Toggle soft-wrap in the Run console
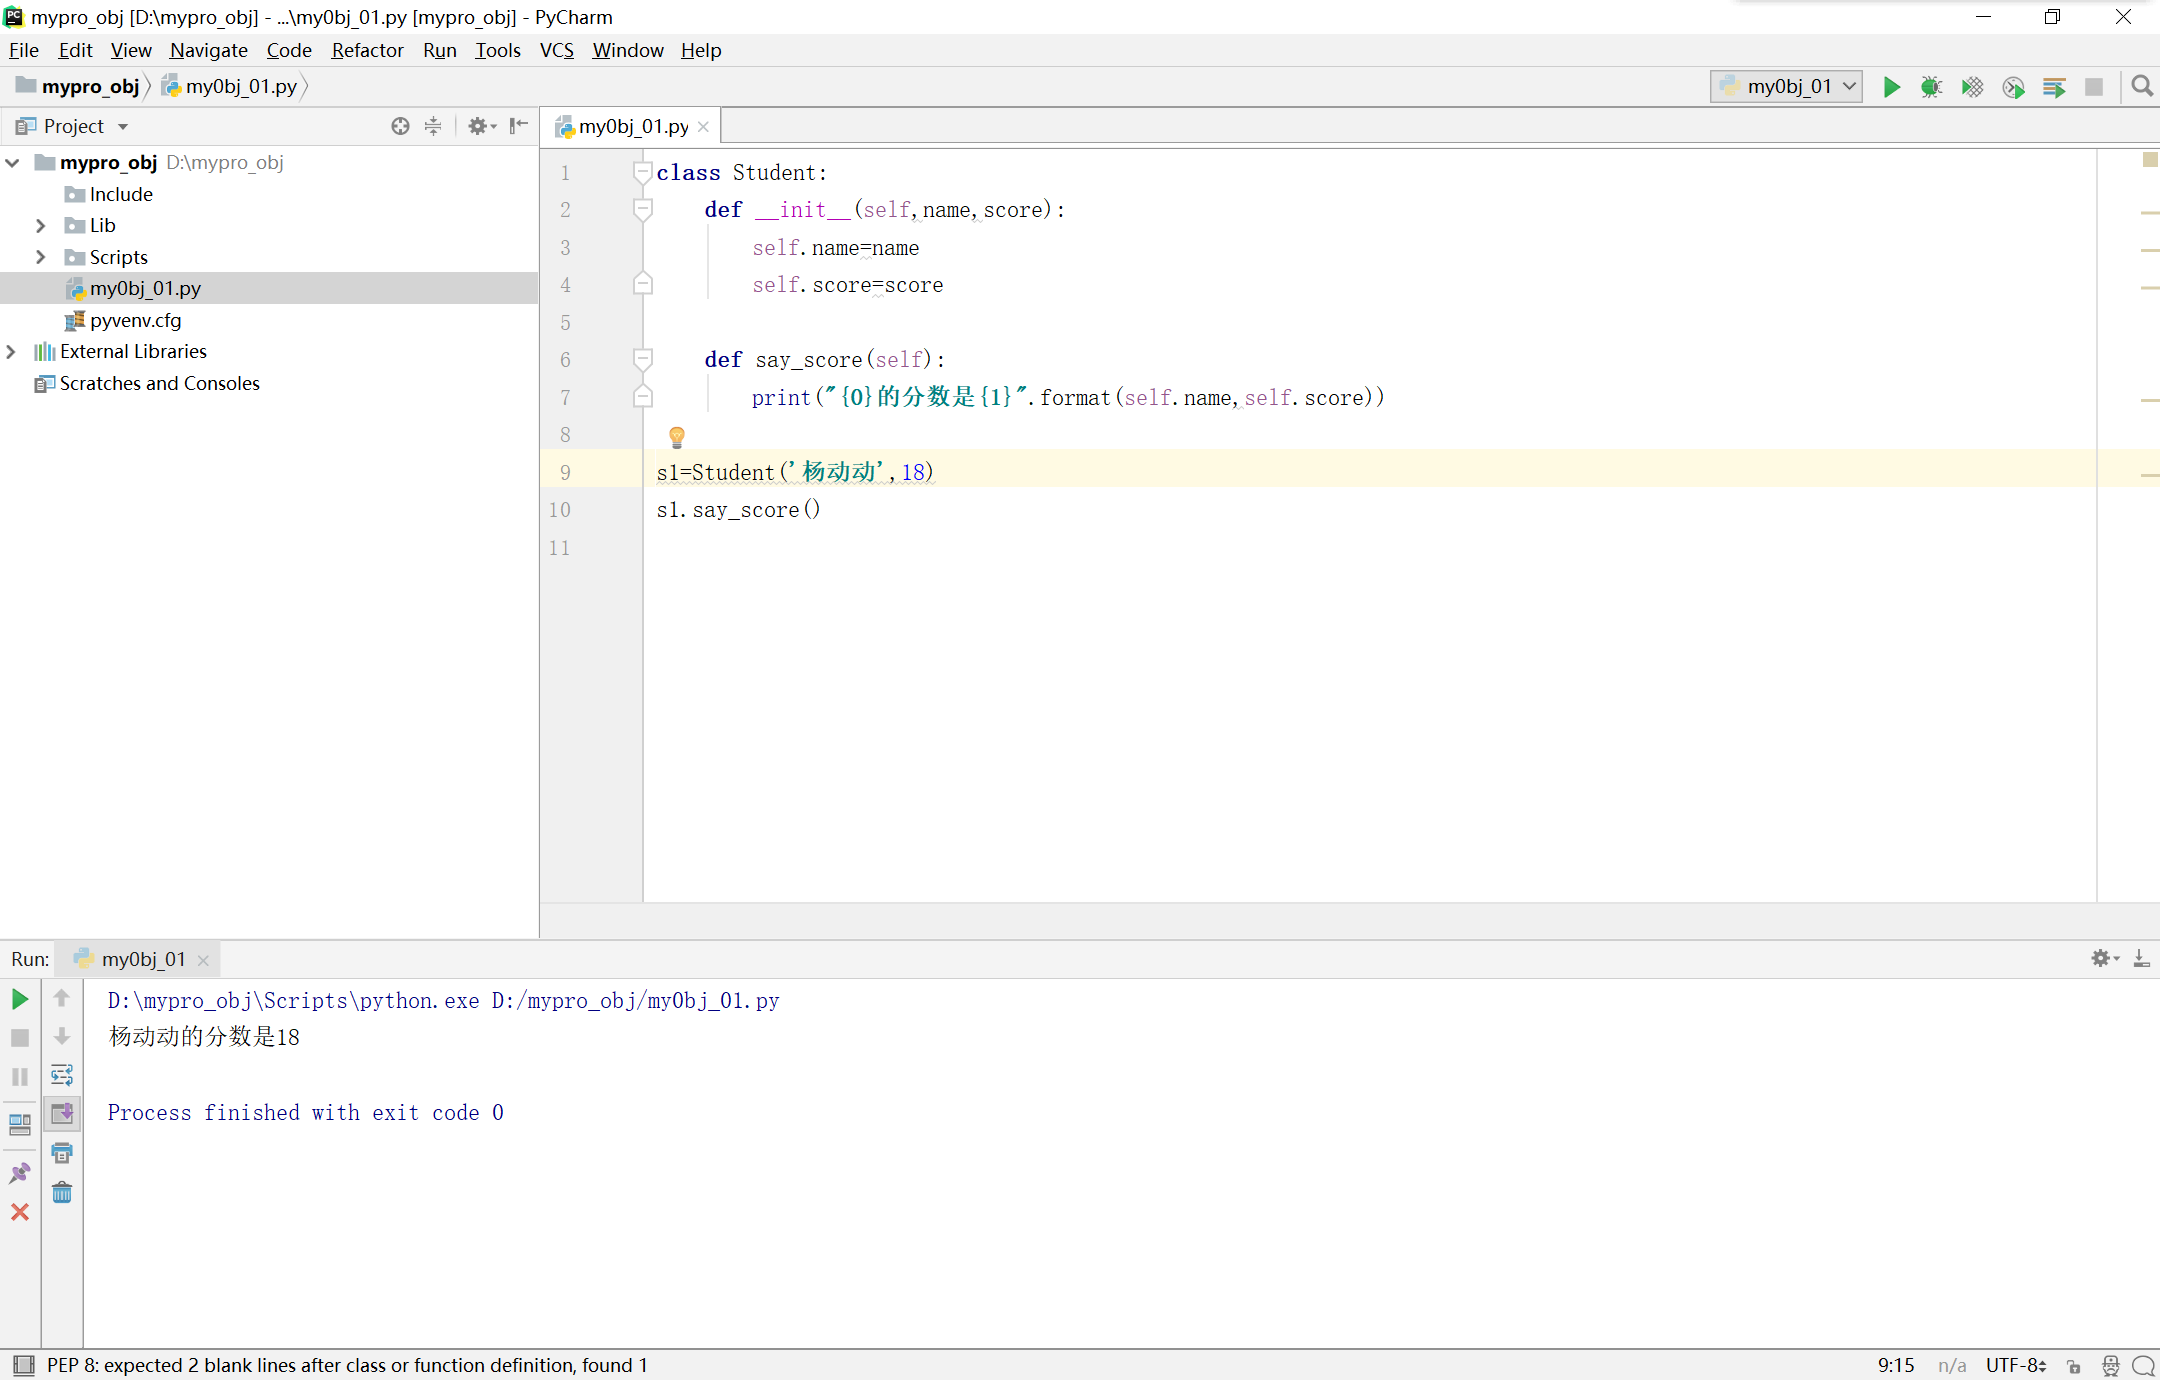Screen dimensions: 2160x1380 click(62, 1075)
